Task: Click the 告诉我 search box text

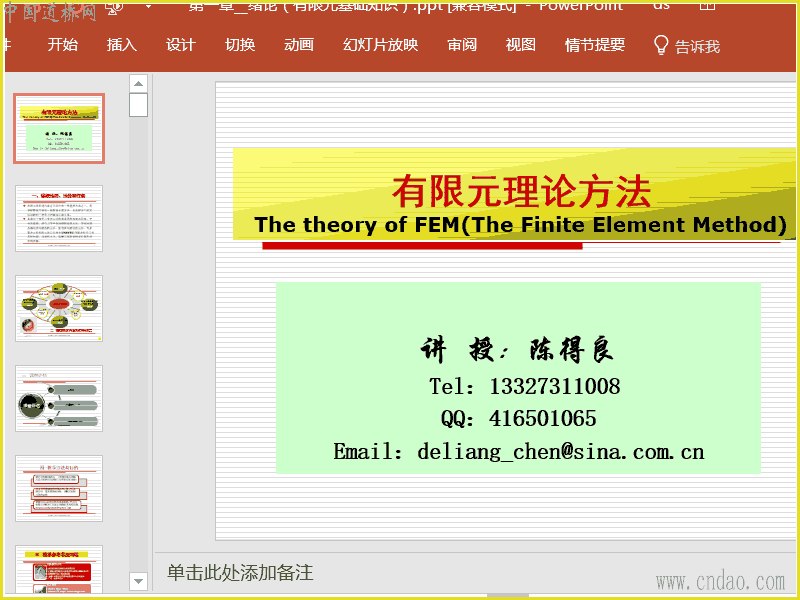Action: click(x=697, y=47)
